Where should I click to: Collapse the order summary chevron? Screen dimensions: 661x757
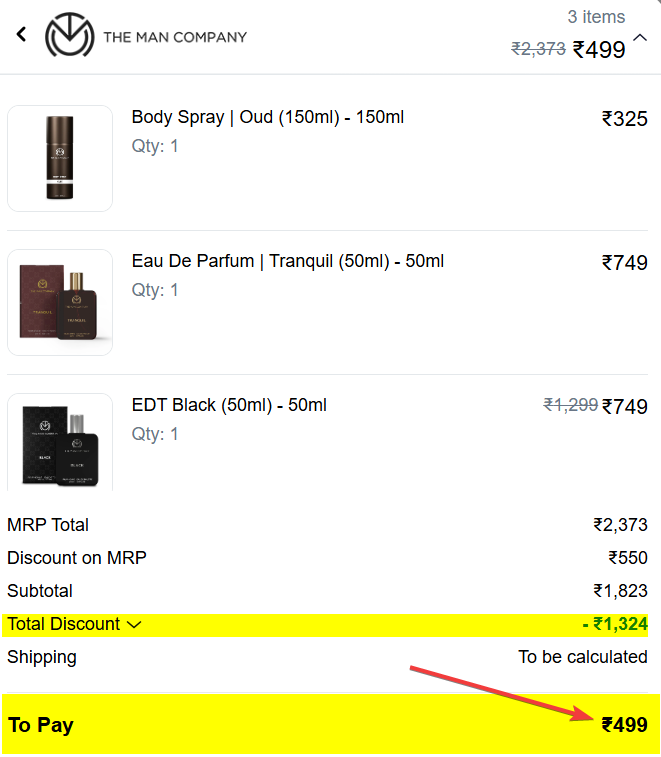tap(640, 37)
